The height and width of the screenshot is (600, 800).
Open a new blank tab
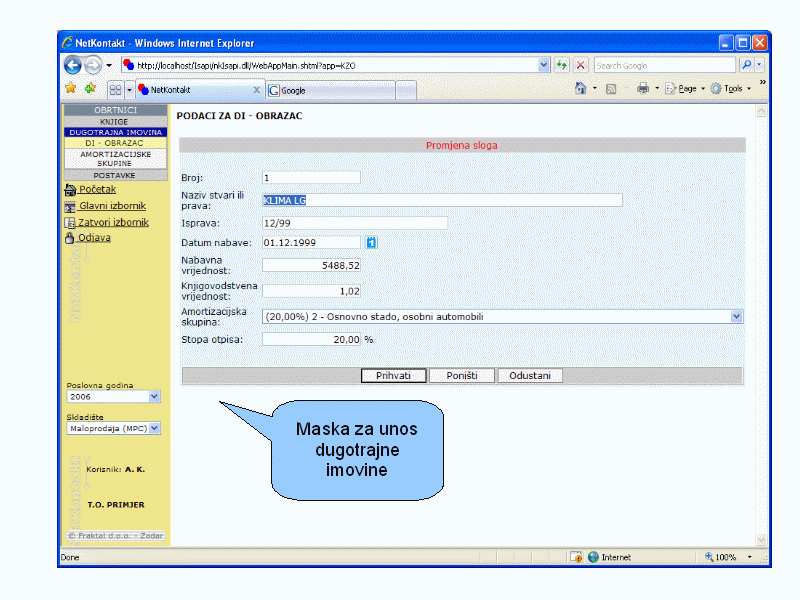(406, 90)
